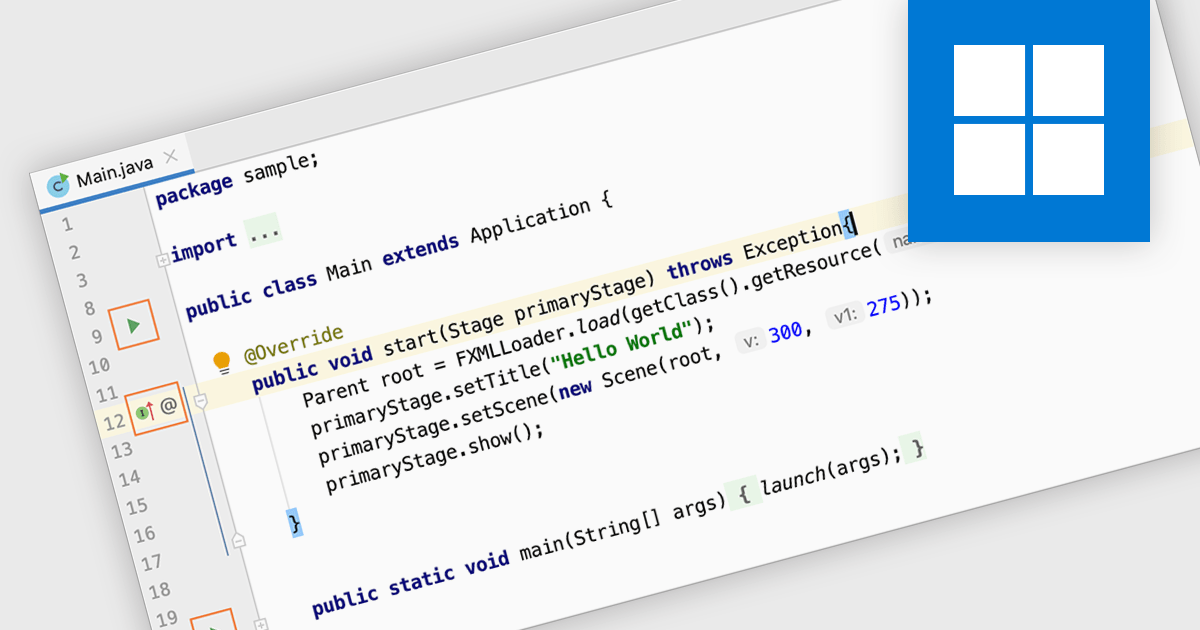Click line number 1 in the gutter
This screenshot has height=630, width=1200.
(68, 225)
